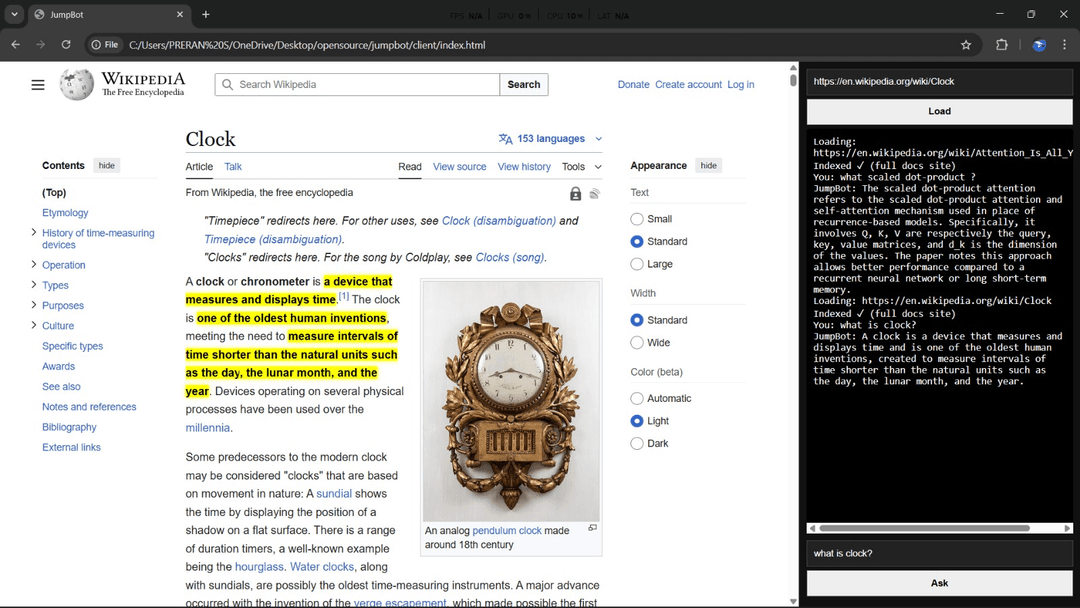
Task: Open the browser Extensions puzzle icon
Action: (x=1001, y=45)
